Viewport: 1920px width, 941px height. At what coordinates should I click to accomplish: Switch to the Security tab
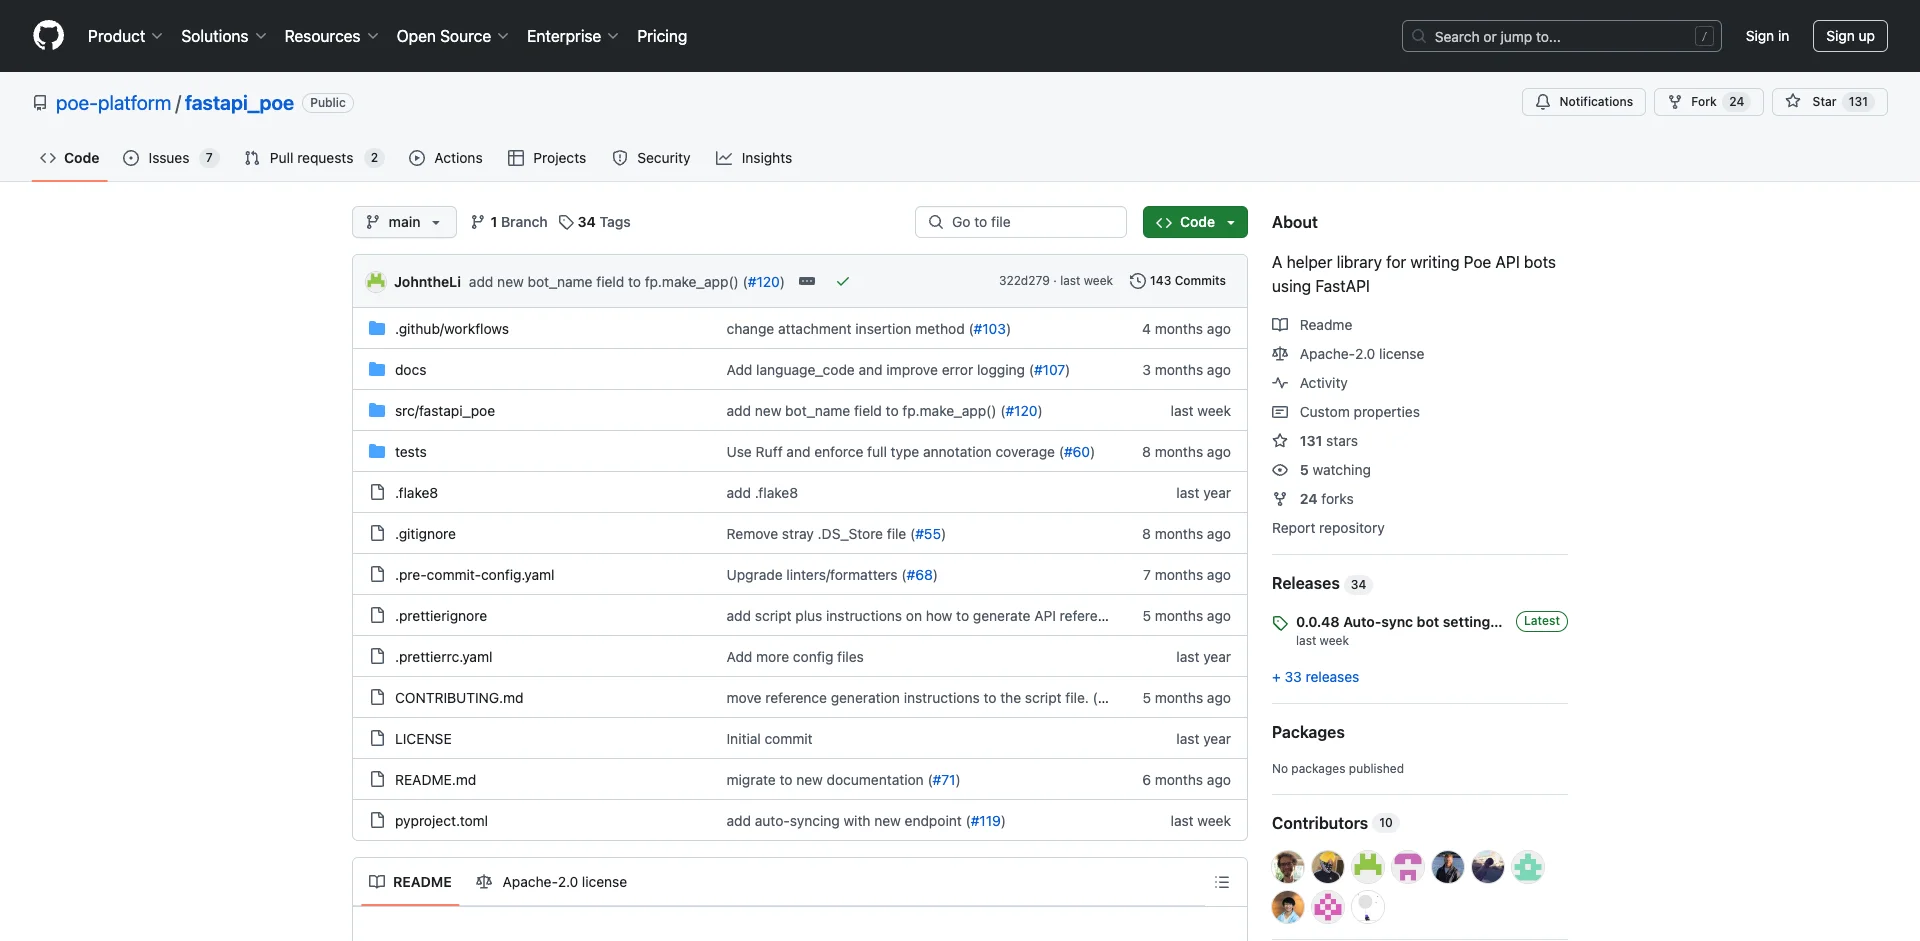[x=652, y=158]
